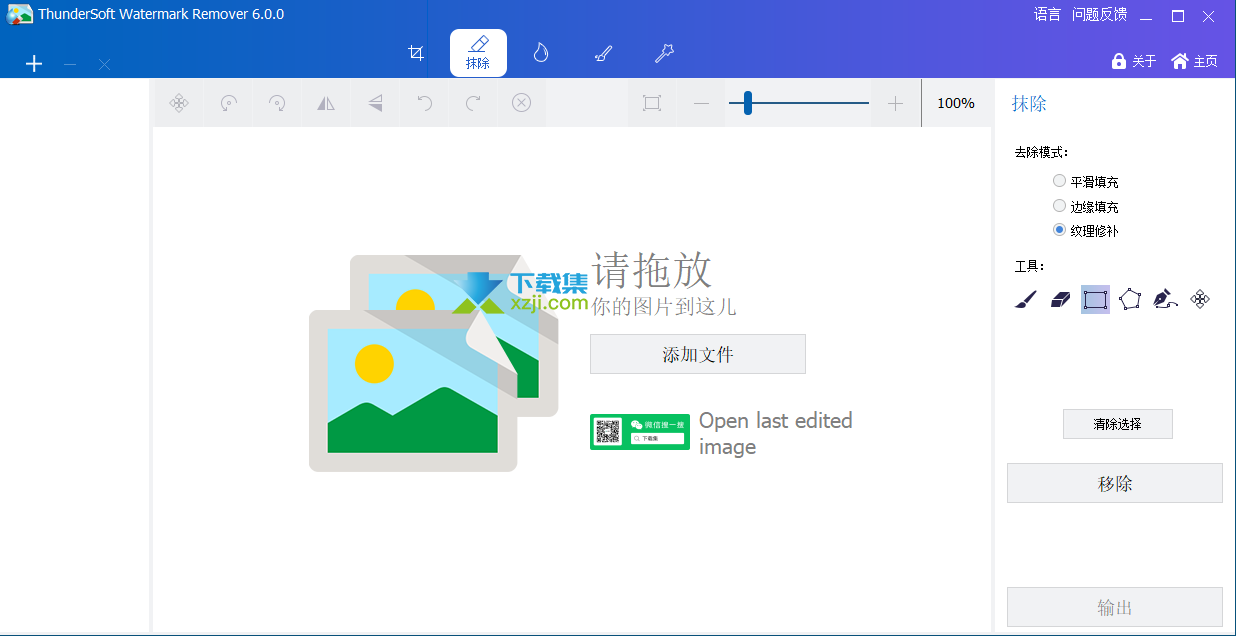Flip image horizontally
The width and height of the screenshot is (1236, 636).
tap(326, 103)
